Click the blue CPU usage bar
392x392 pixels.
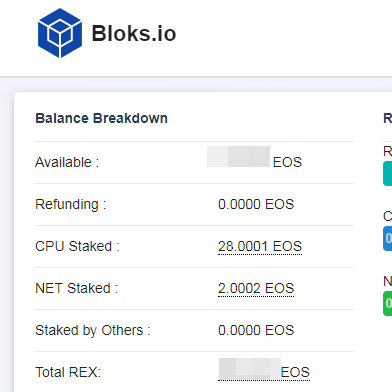[x=387, y=238]
